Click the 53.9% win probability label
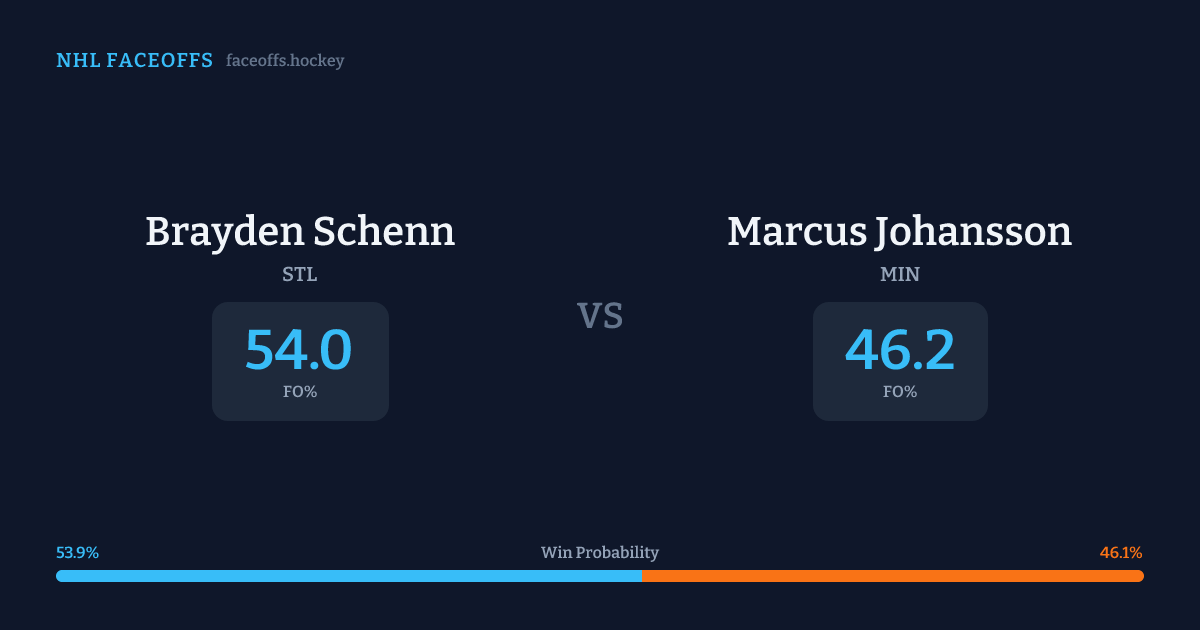1200x630 pixels. [x=77, y=553]
